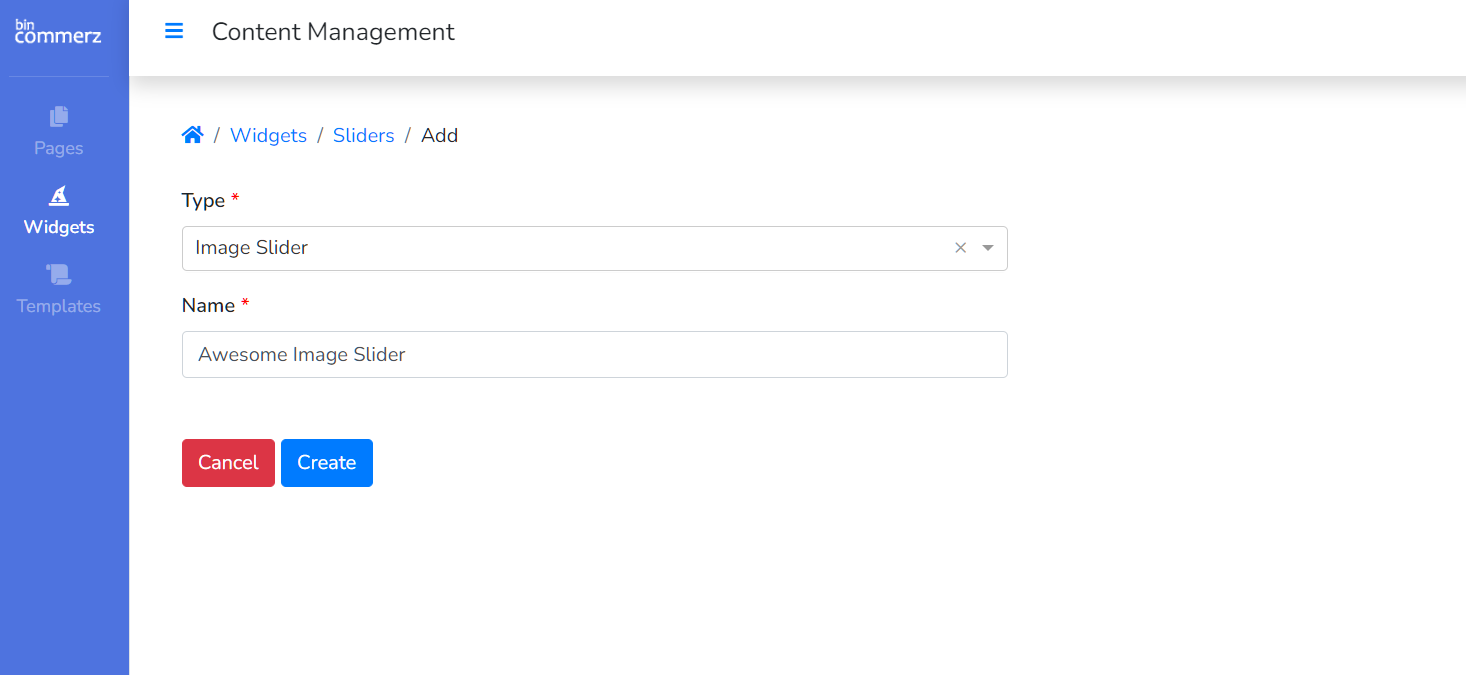Image resolution: width=1466 pixels, height=675 pixels.
Task: Click the Templates scroll icon in sidebar
Action: coord(59,274)
